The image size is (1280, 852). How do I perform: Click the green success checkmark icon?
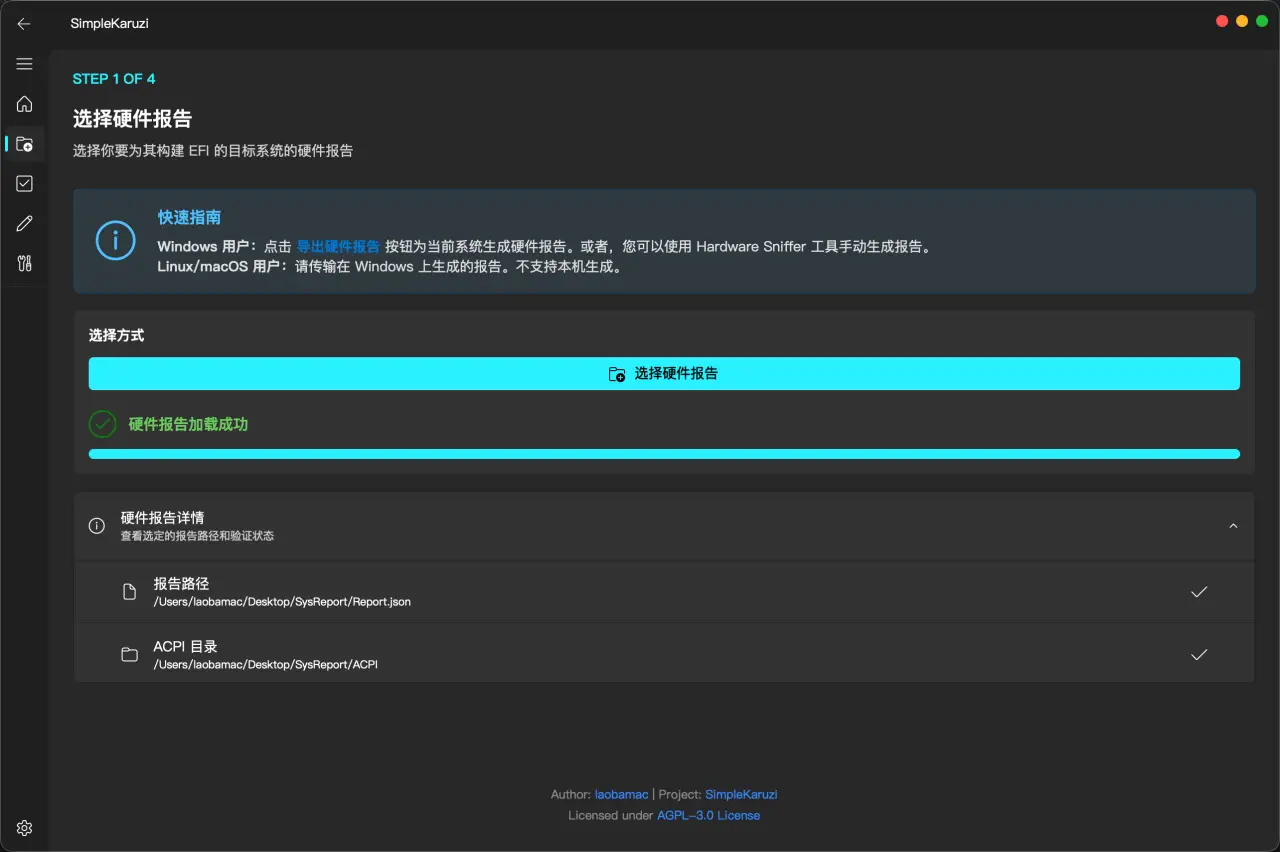[x=103, y=424]
